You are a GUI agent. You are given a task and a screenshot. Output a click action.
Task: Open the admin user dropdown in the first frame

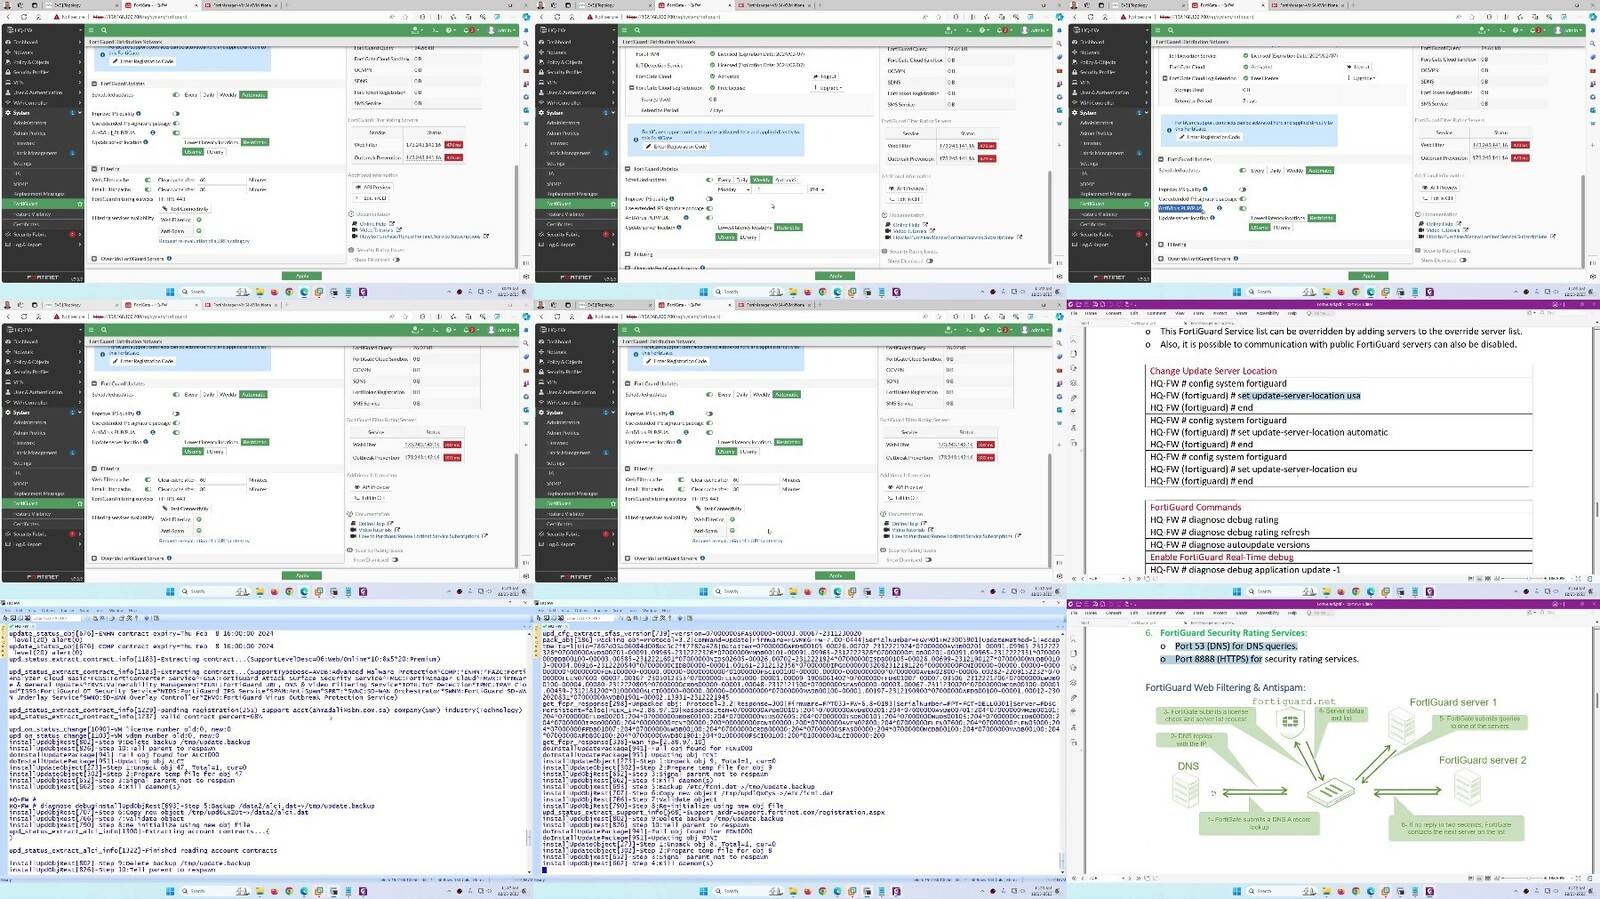click(x=502, y=30)
